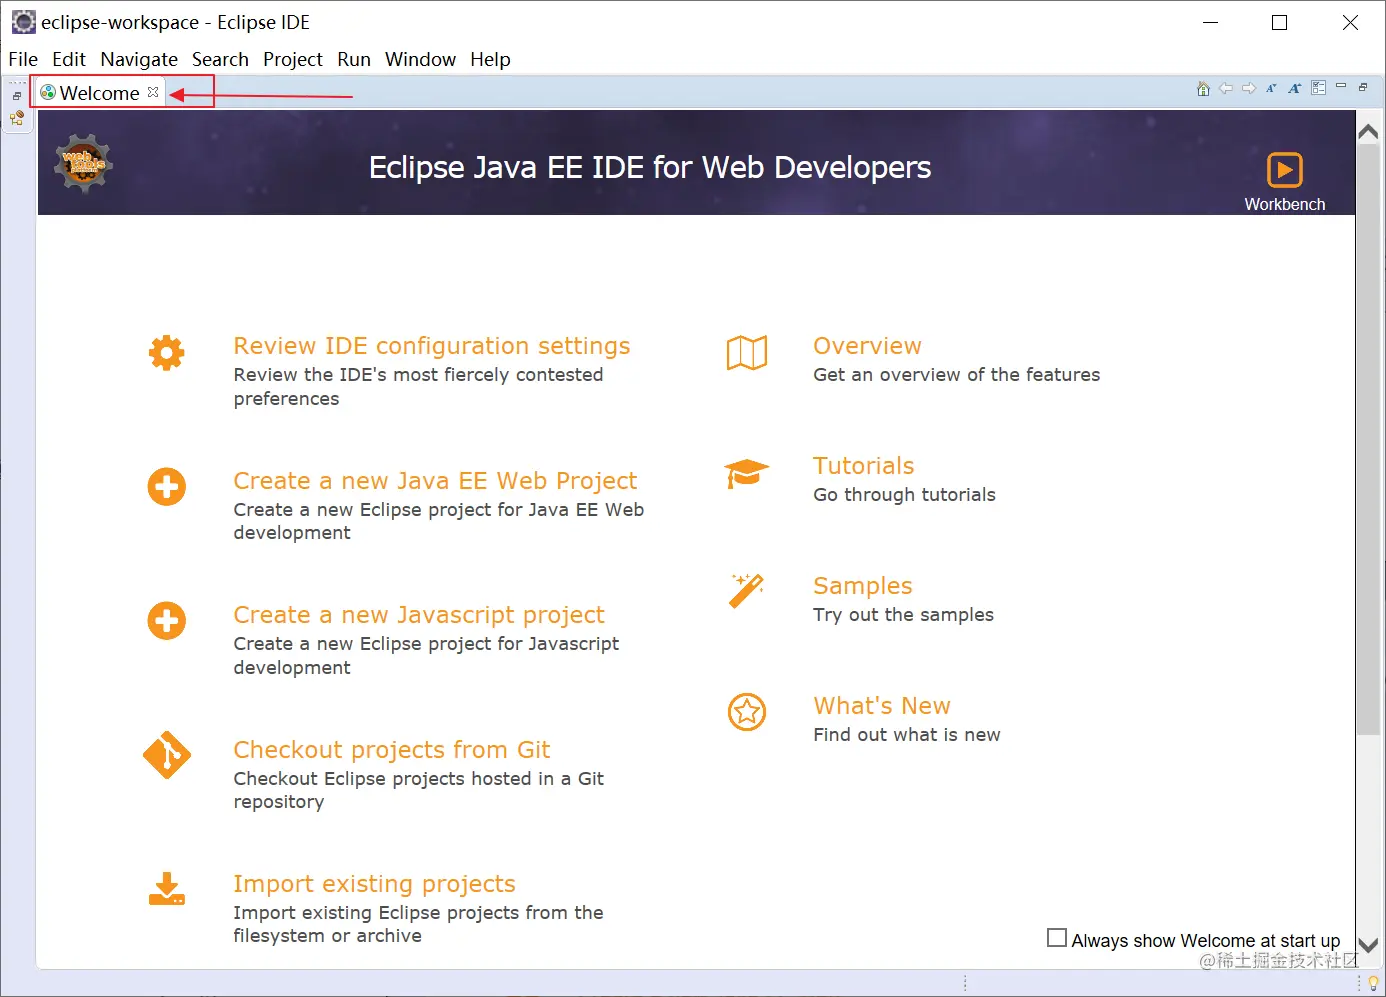Open the Welcome page customization icon
The image size is (1386, 997).
1318,88
